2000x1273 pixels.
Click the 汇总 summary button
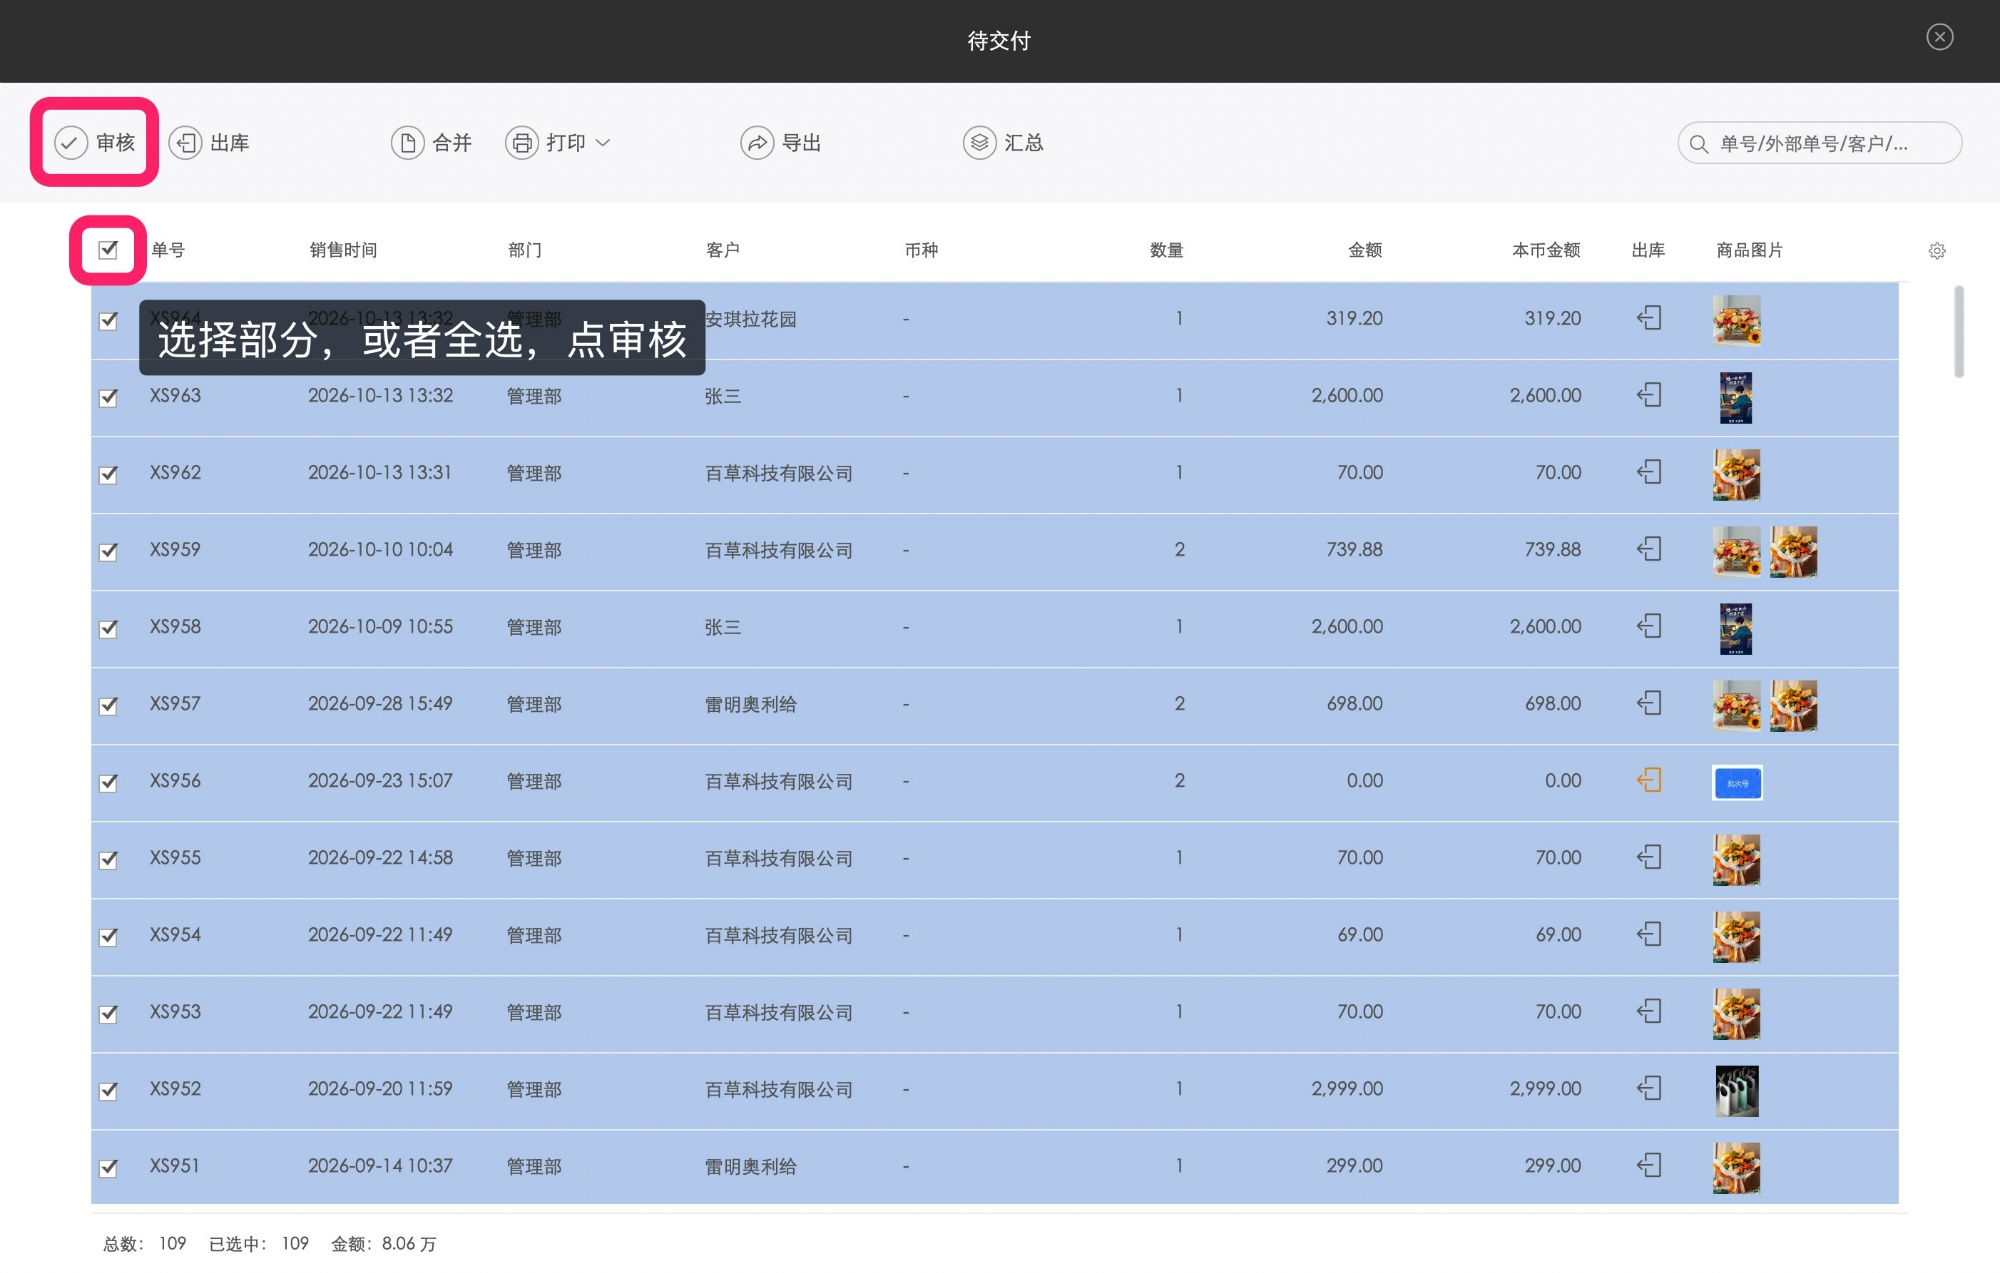pos(1004,143)
